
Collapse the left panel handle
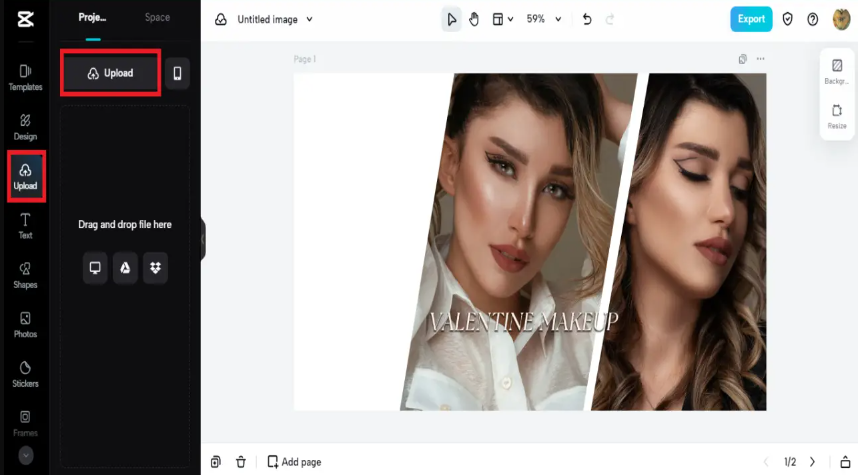pyautogui.click(x=203, y=239)
